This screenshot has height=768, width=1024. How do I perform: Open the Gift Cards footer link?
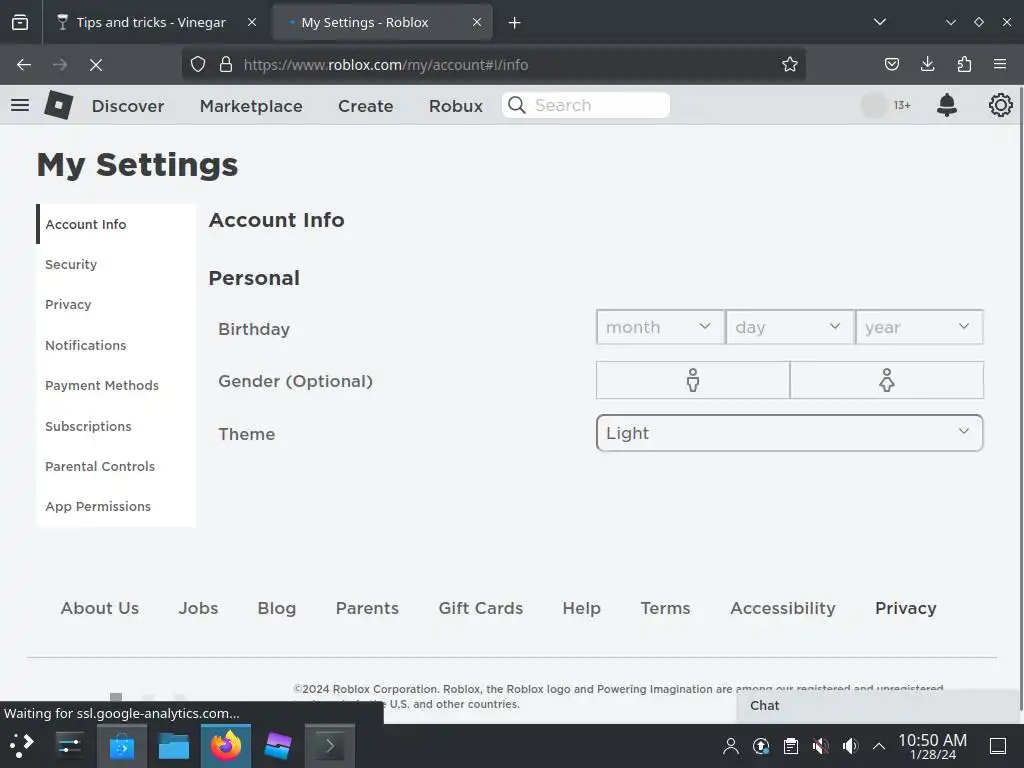(x=481, y=608)
